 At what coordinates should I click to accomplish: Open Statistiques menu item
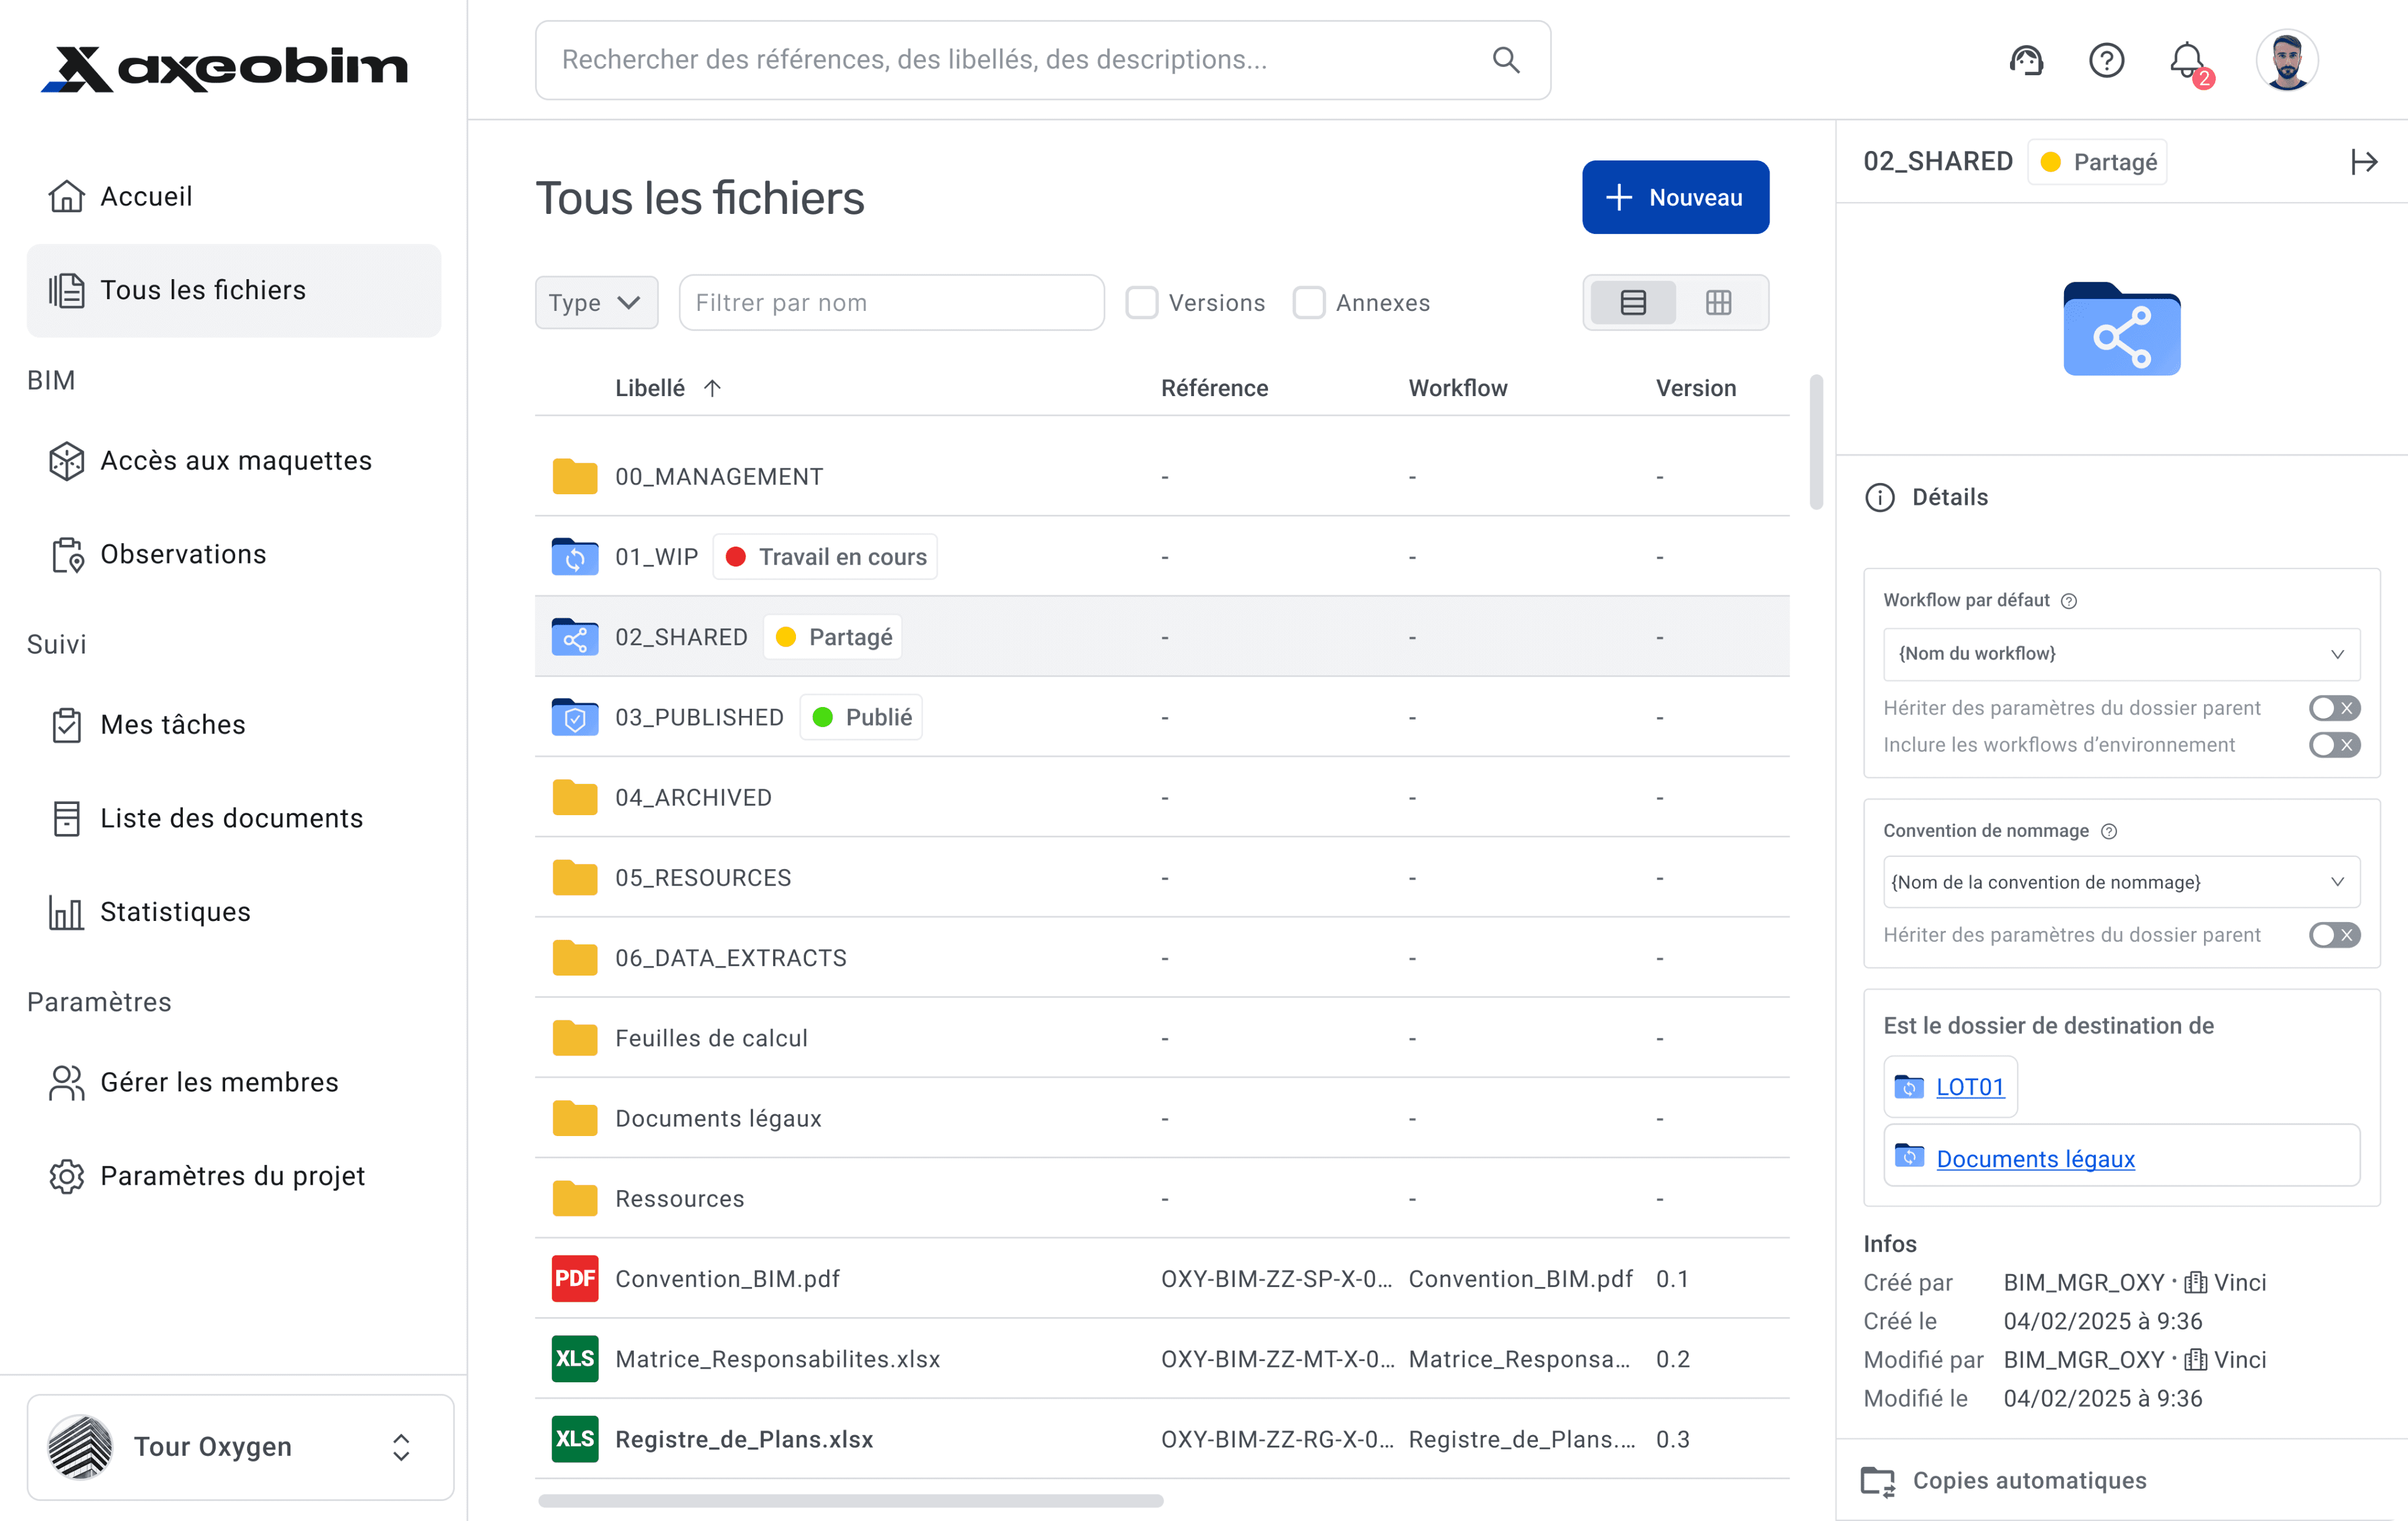point(175,912)
